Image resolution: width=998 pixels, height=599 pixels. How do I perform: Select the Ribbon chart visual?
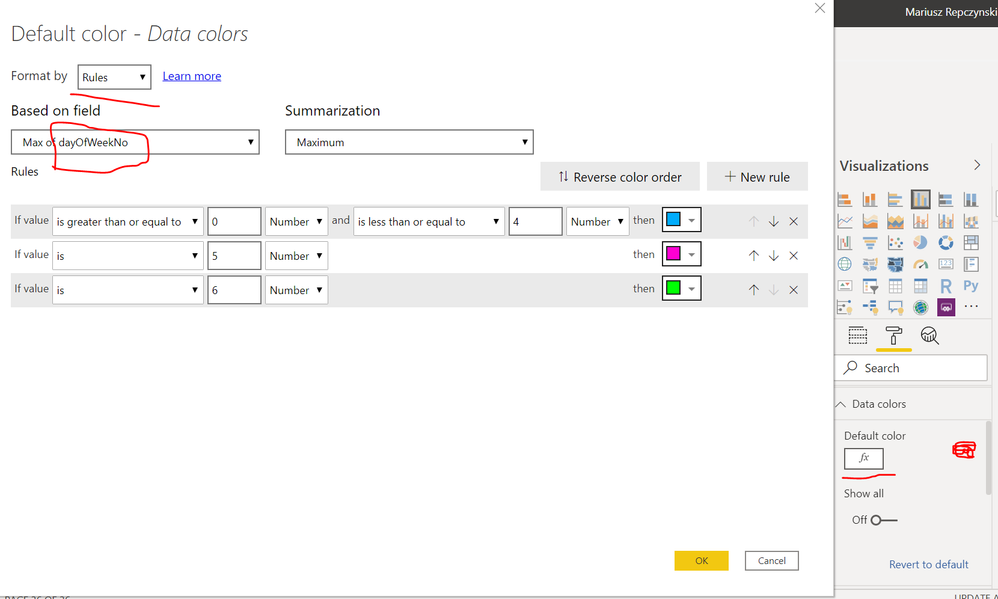coord(971,222)
